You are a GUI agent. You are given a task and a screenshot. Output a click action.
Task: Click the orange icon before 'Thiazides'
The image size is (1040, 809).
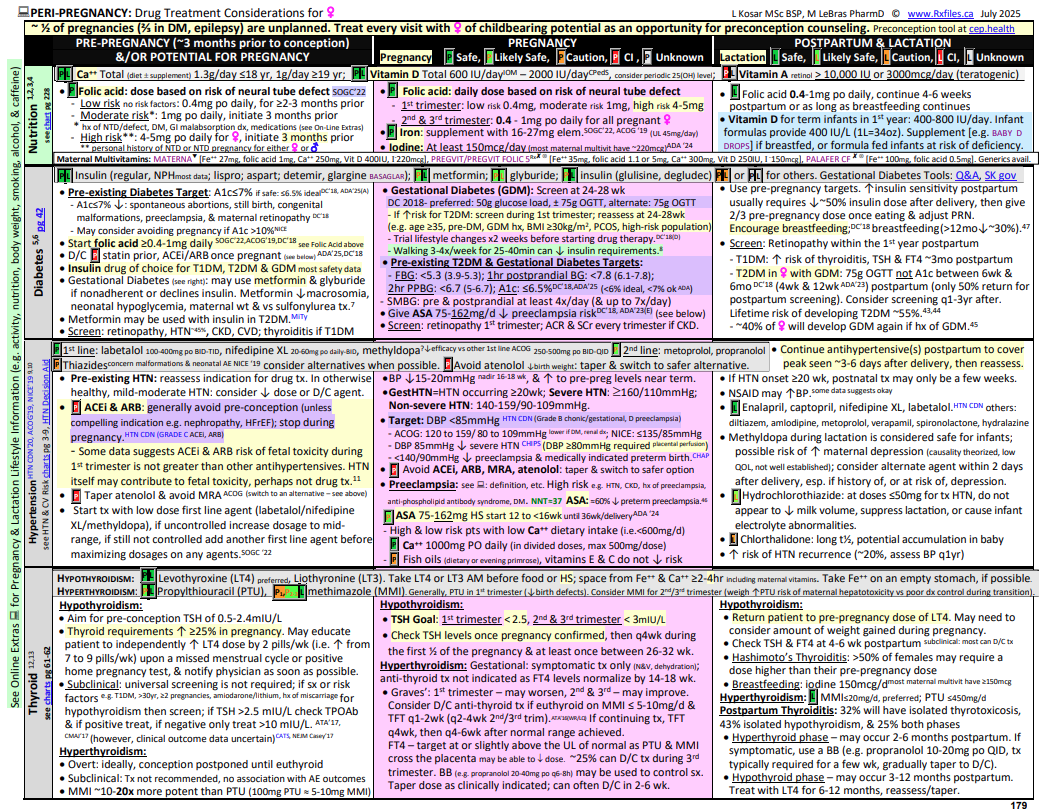[57, 365]
